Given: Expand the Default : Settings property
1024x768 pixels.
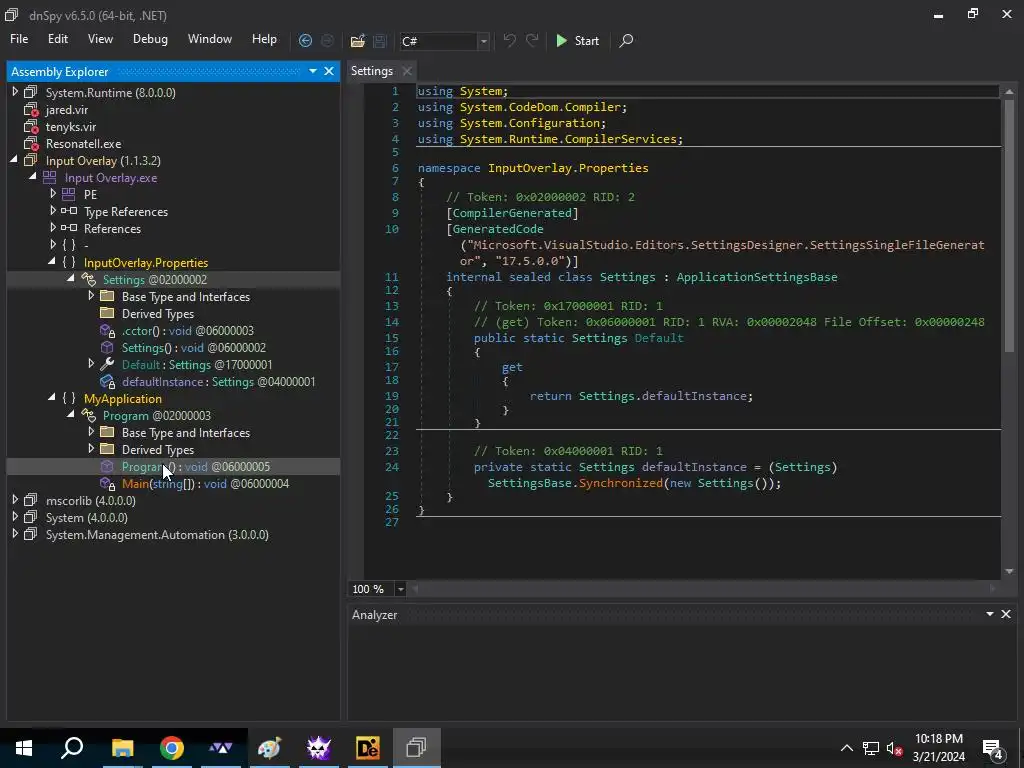Looking at the screenshot, I should tap(91, 364).
